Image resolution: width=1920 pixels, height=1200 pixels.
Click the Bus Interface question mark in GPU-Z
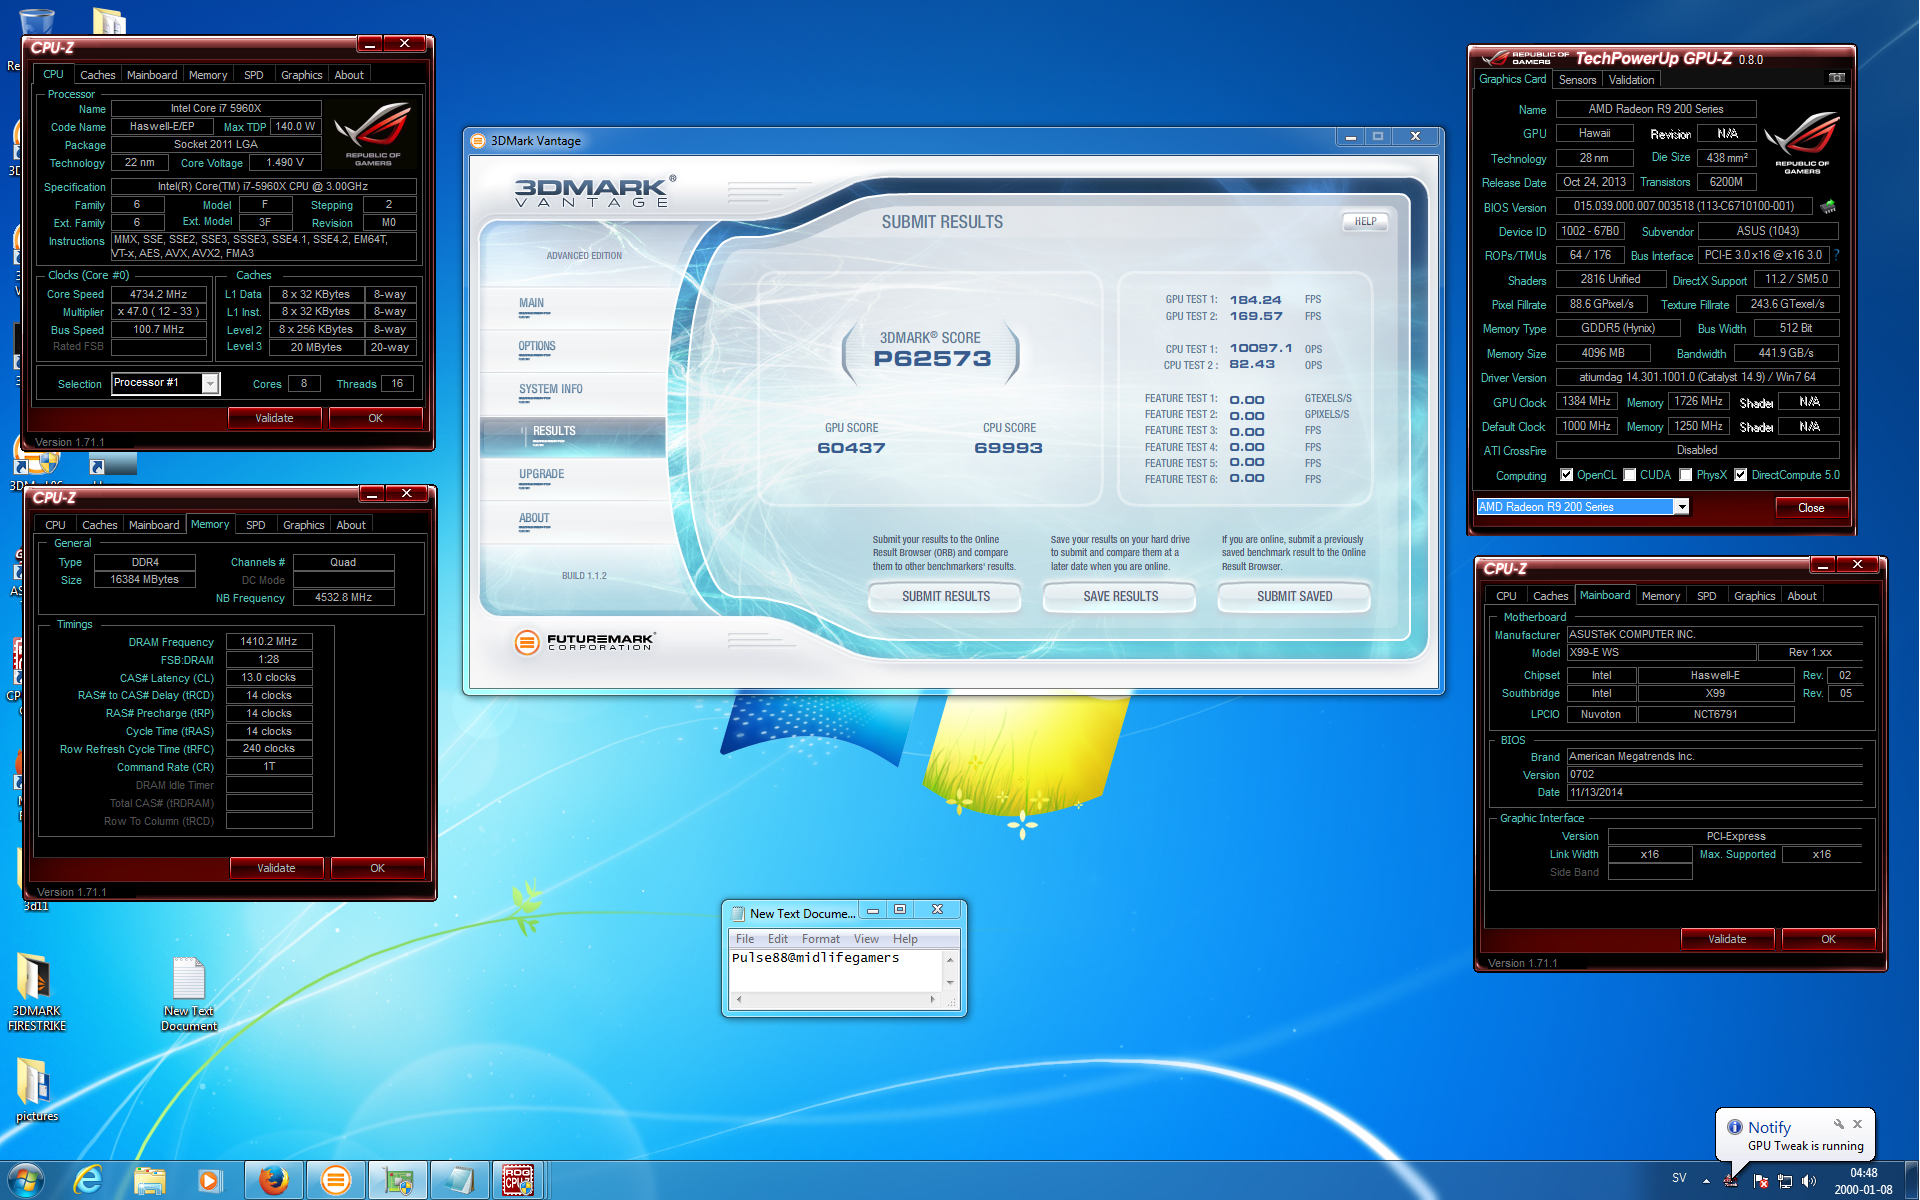coord(1837,255)
